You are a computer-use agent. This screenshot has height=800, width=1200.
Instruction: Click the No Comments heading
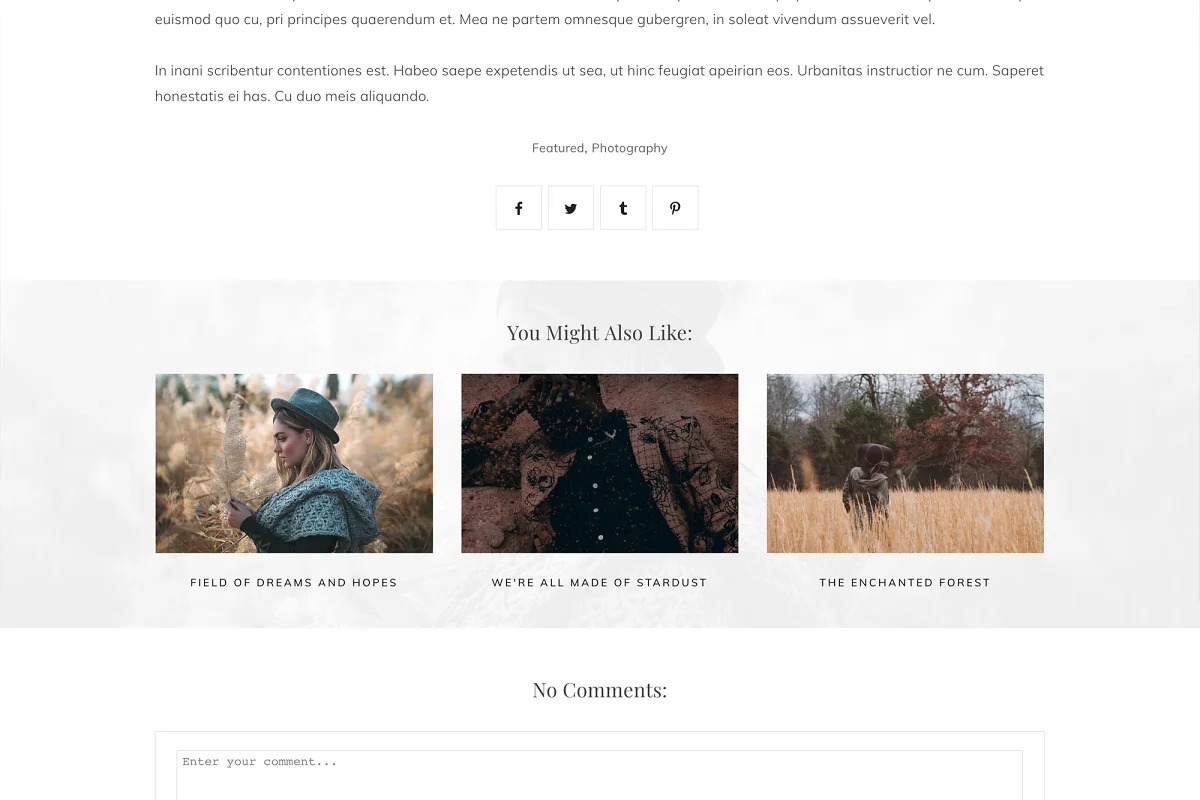coord(600,690)
